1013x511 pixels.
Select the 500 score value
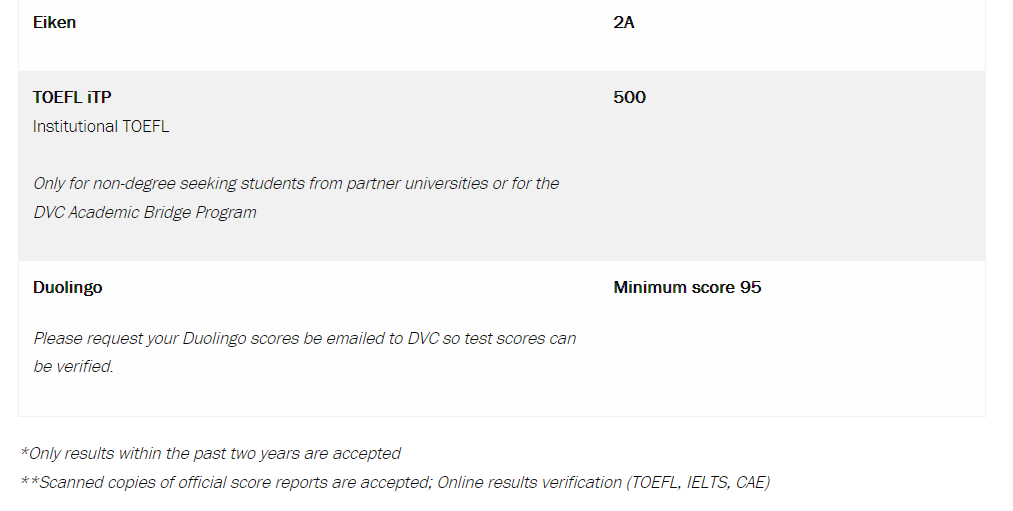tap(629, 98)
